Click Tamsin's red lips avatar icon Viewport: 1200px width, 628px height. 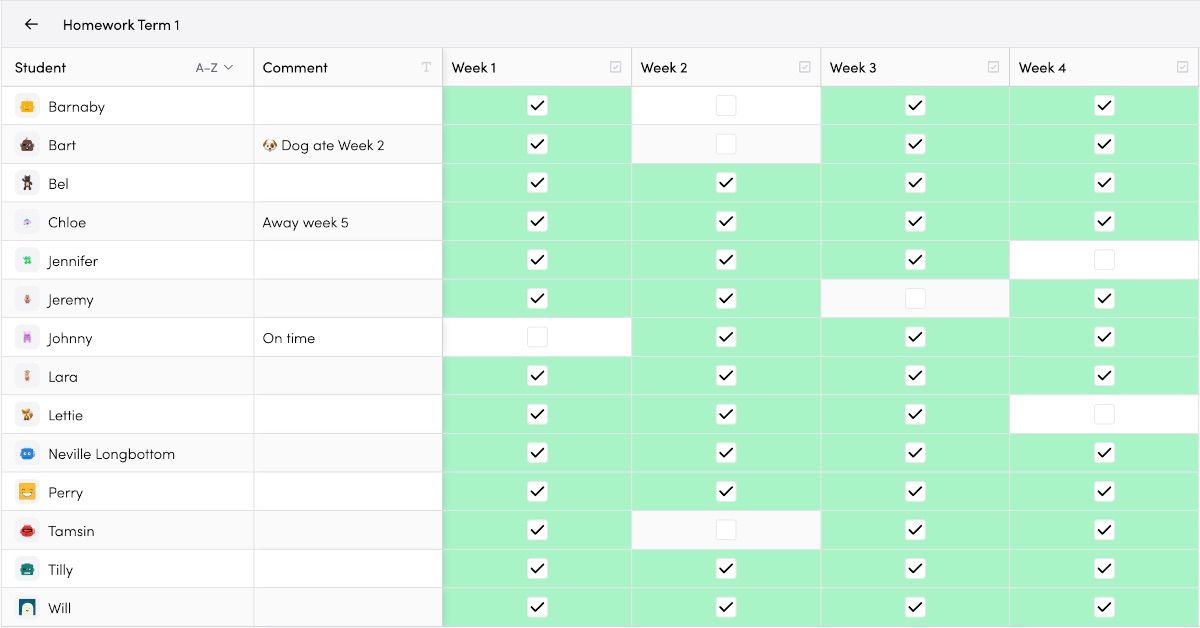tap(28, 531)
